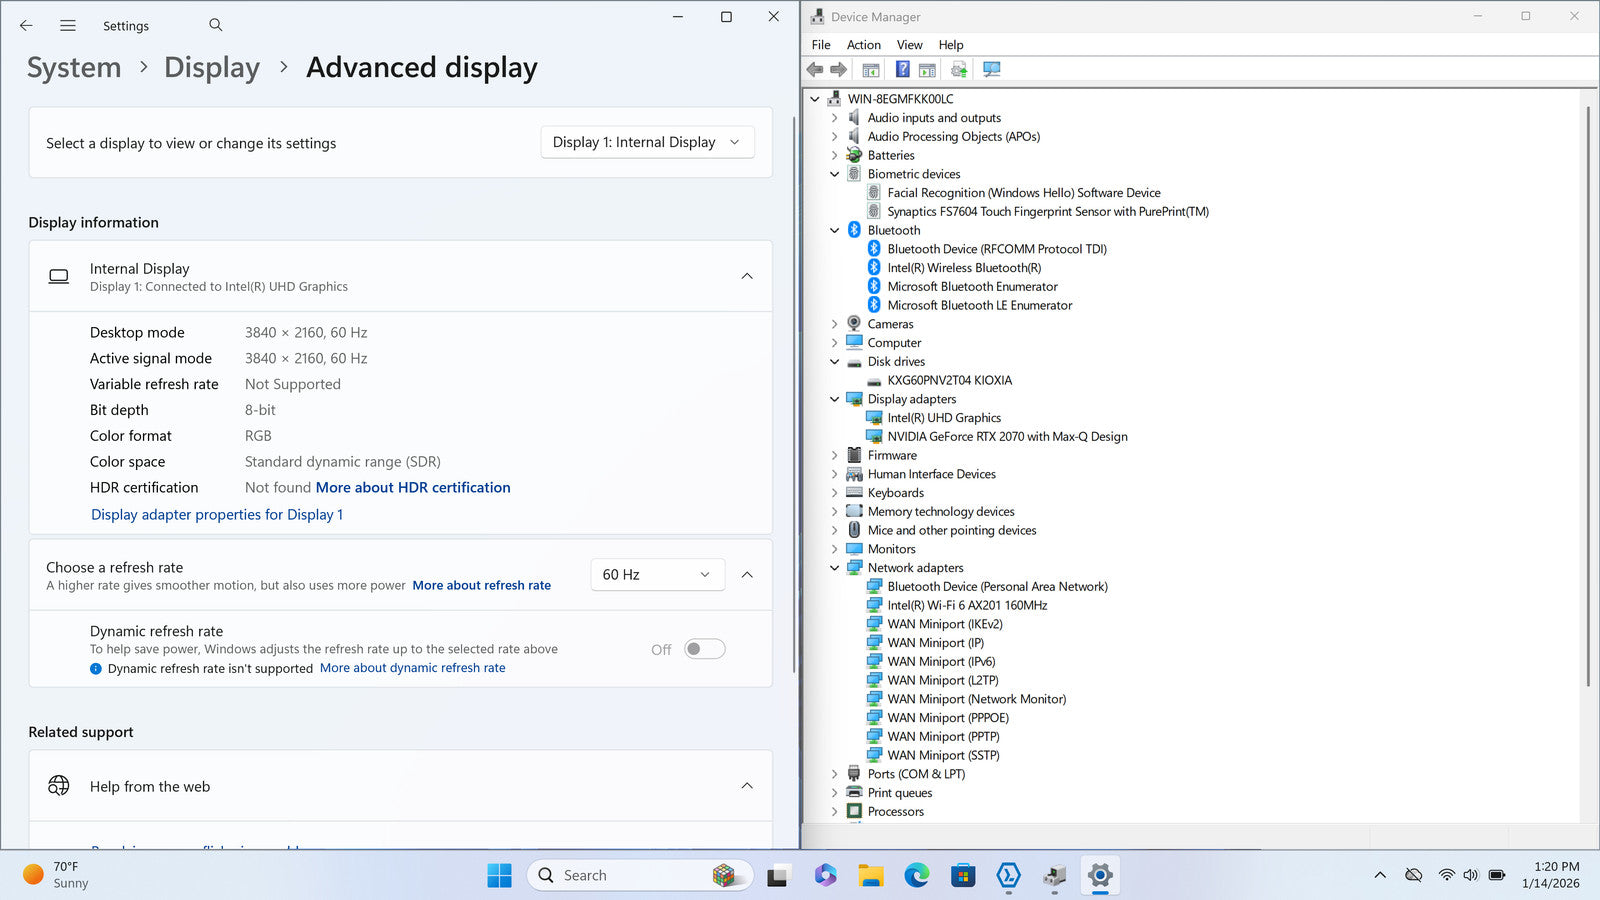The image size is (1600, 900).
Task: Open File Explorer from the taskbar
Action: click(870, 876)
